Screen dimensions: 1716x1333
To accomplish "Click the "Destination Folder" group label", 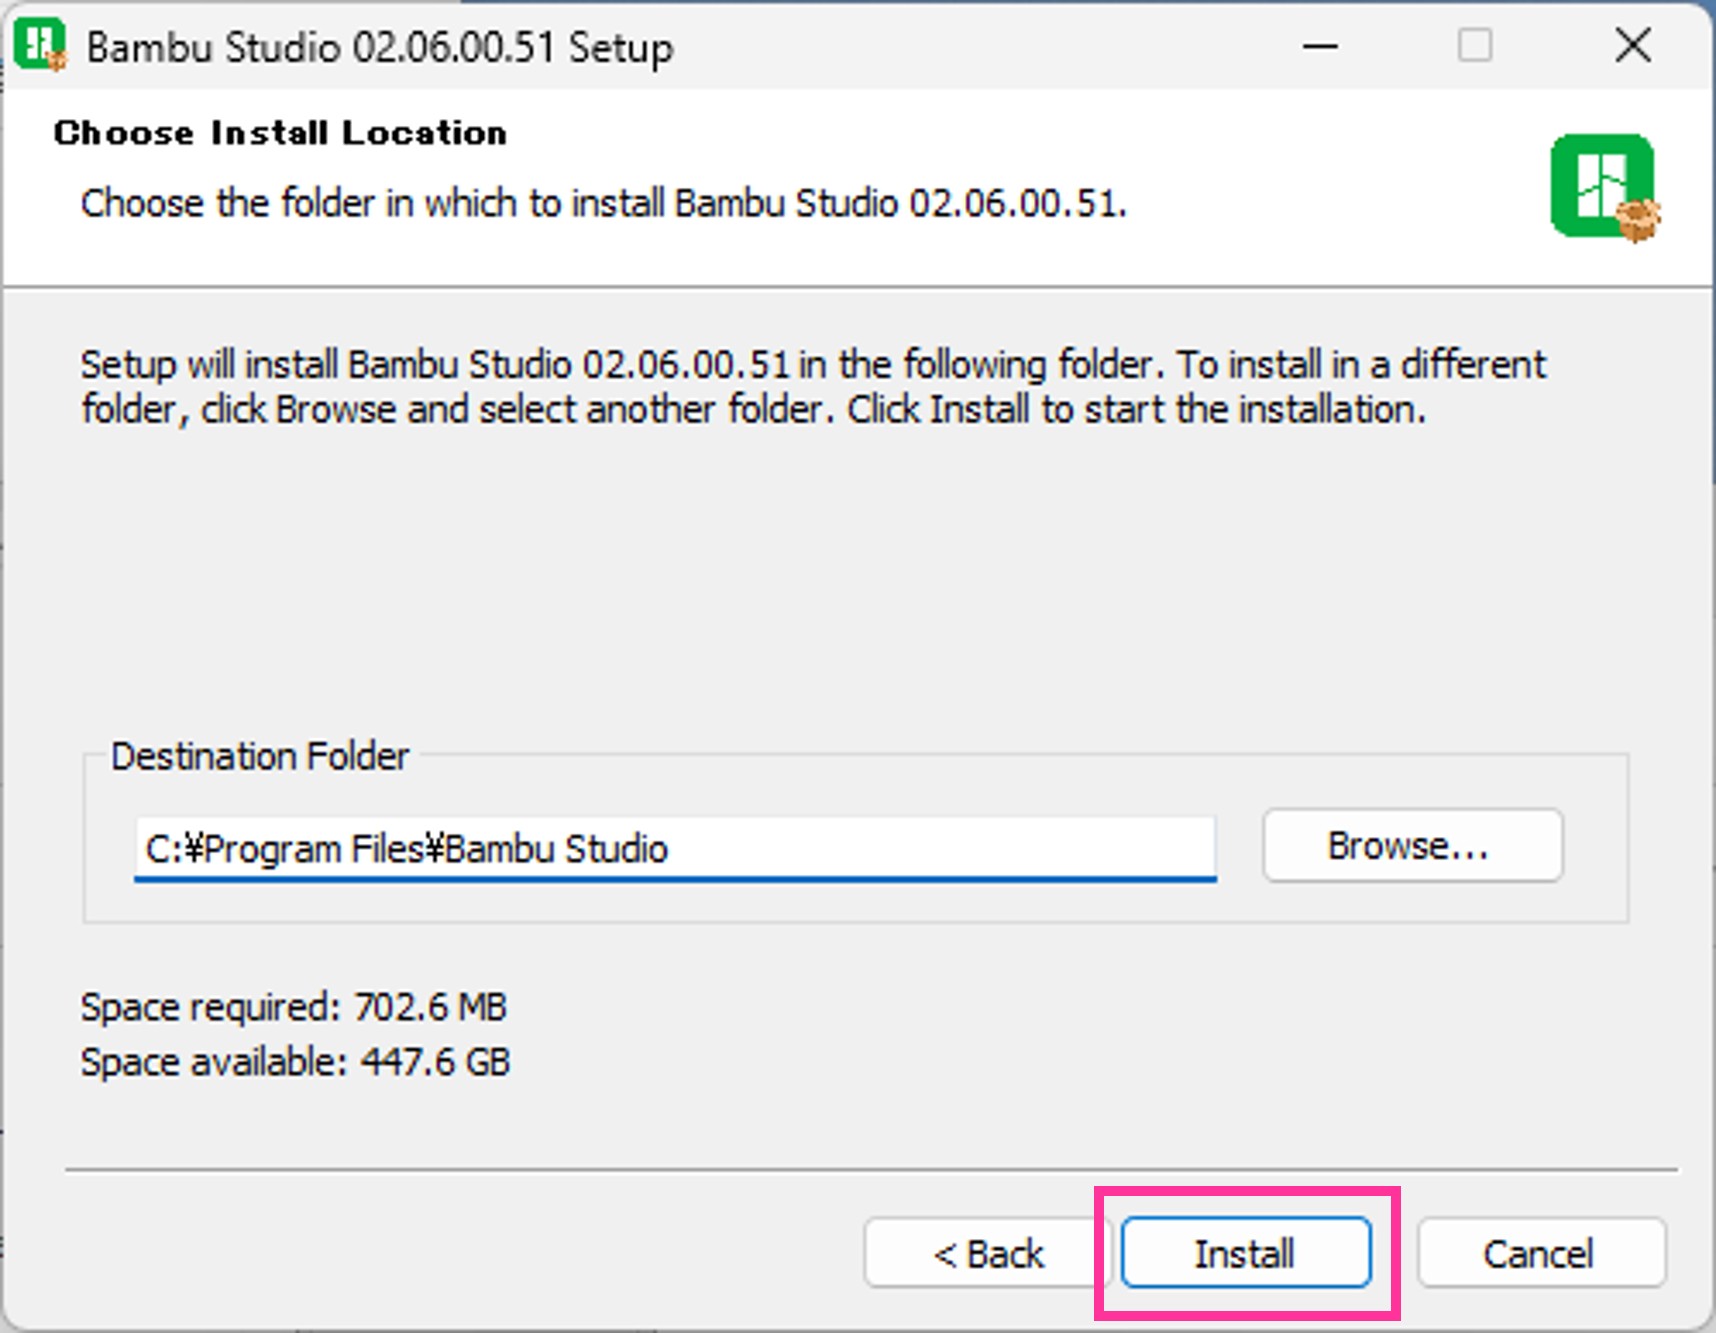I will 260,756.
